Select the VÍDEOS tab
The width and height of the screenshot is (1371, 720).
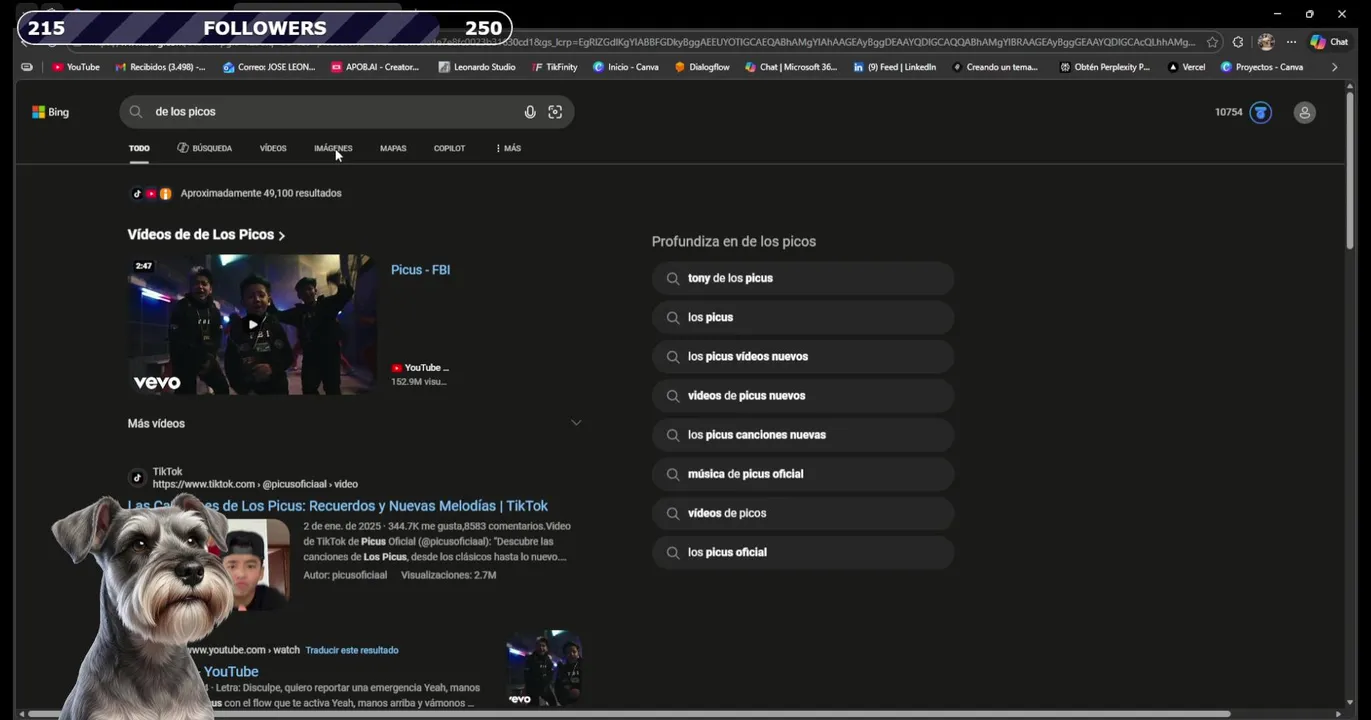coord(273,148)
